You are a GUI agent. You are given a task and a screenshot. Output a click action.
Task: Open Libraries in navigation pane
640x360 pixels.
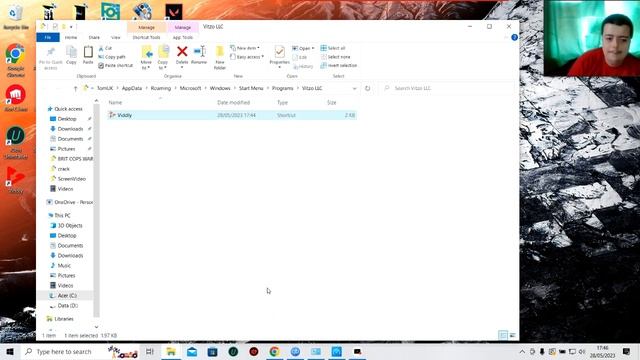(64, 319)
